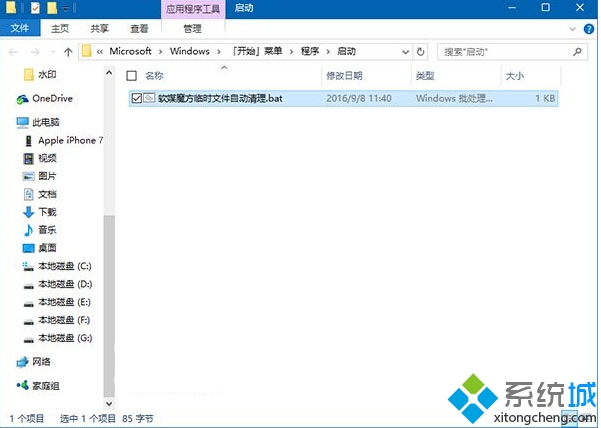
Task: Expand the ribbon using the chevron
Action: click(573, 29)
